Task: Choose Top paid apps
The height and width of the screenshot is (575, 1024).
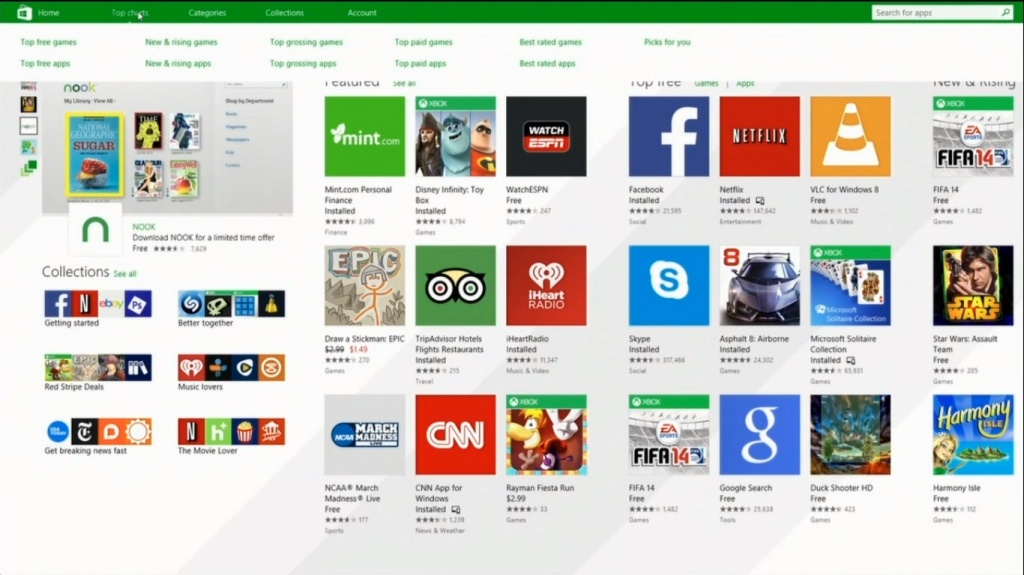Action: 420,63
